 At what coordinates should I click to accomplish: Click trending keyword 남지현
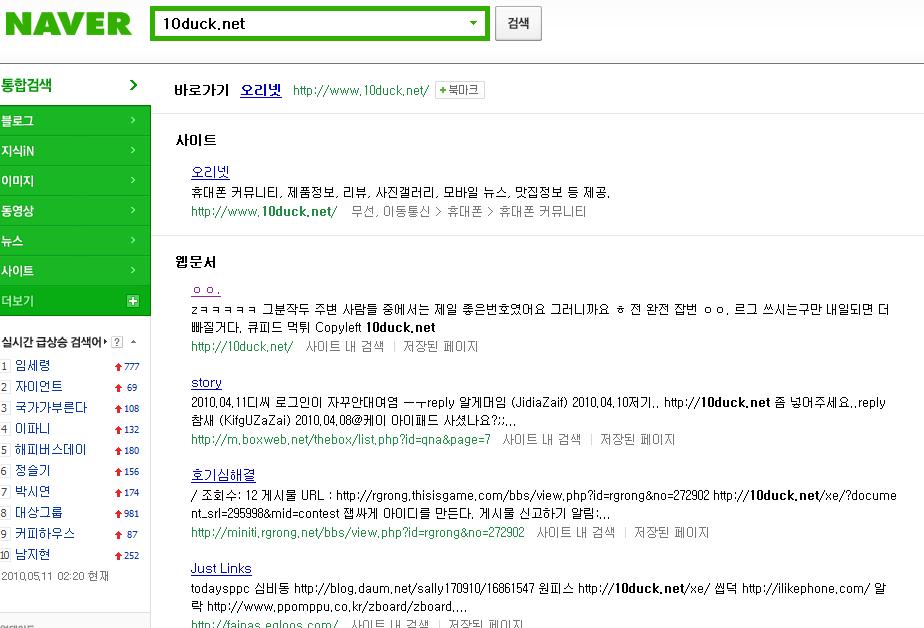32,554
